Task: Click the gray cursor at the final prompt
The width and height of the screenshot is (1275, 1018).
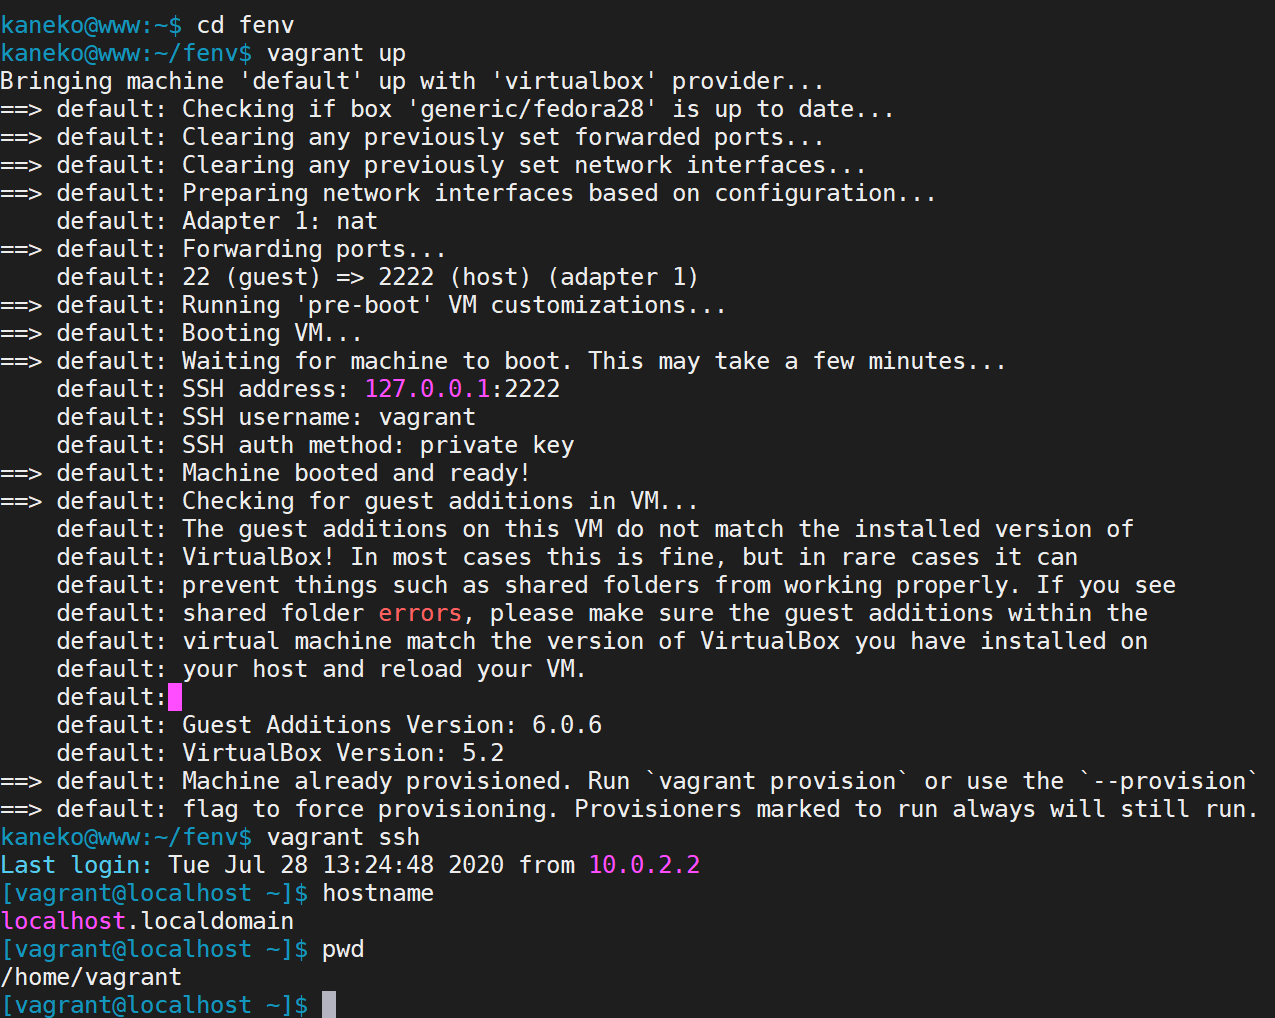Action: pyautogui.click(x=329, y=1004)
